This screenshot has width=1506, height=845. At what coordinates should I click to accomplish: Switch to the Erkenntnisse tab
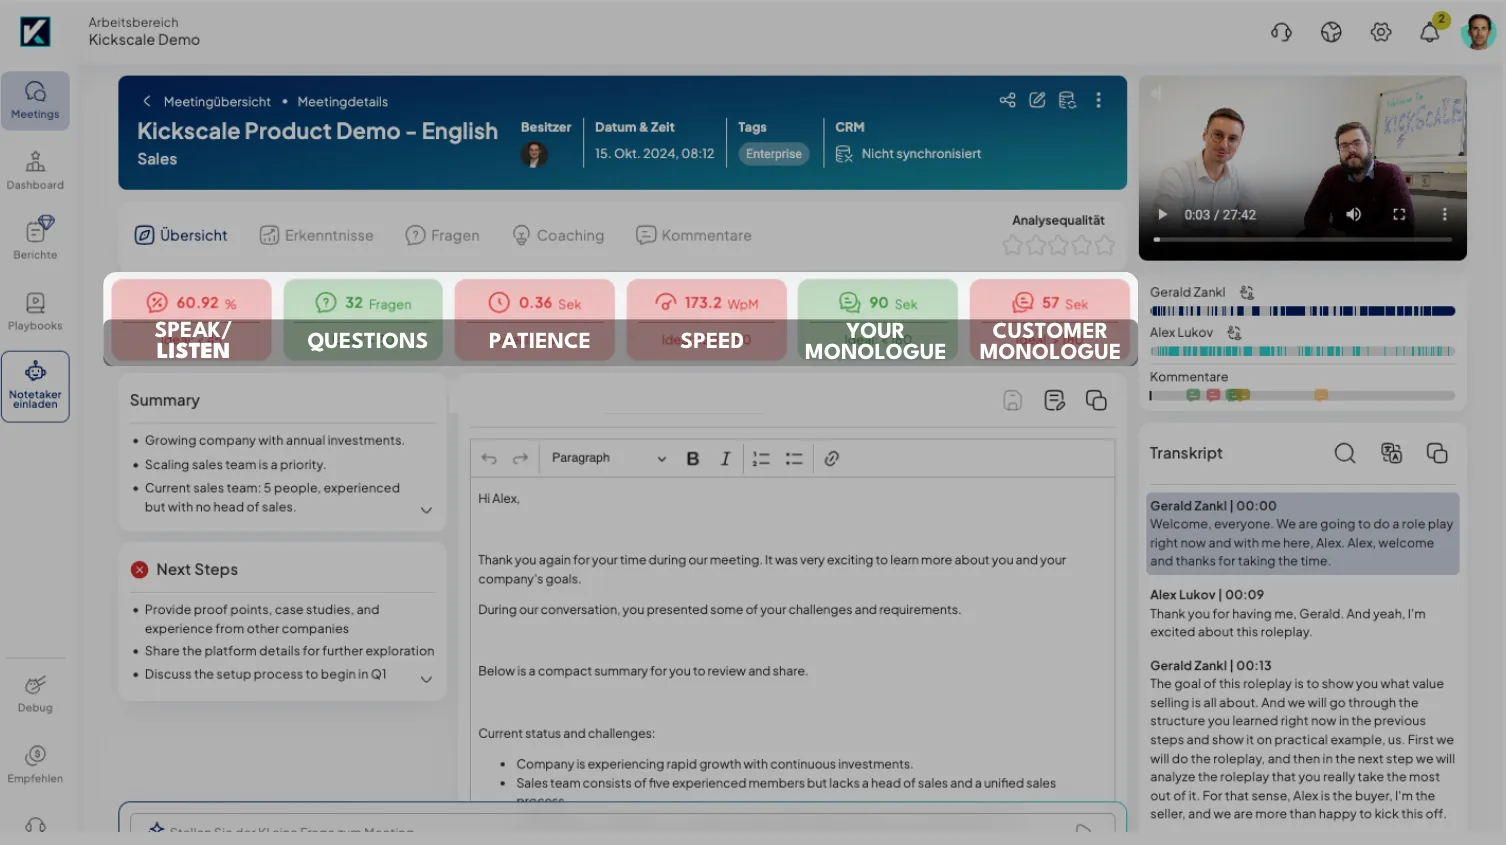click(316, 235)
